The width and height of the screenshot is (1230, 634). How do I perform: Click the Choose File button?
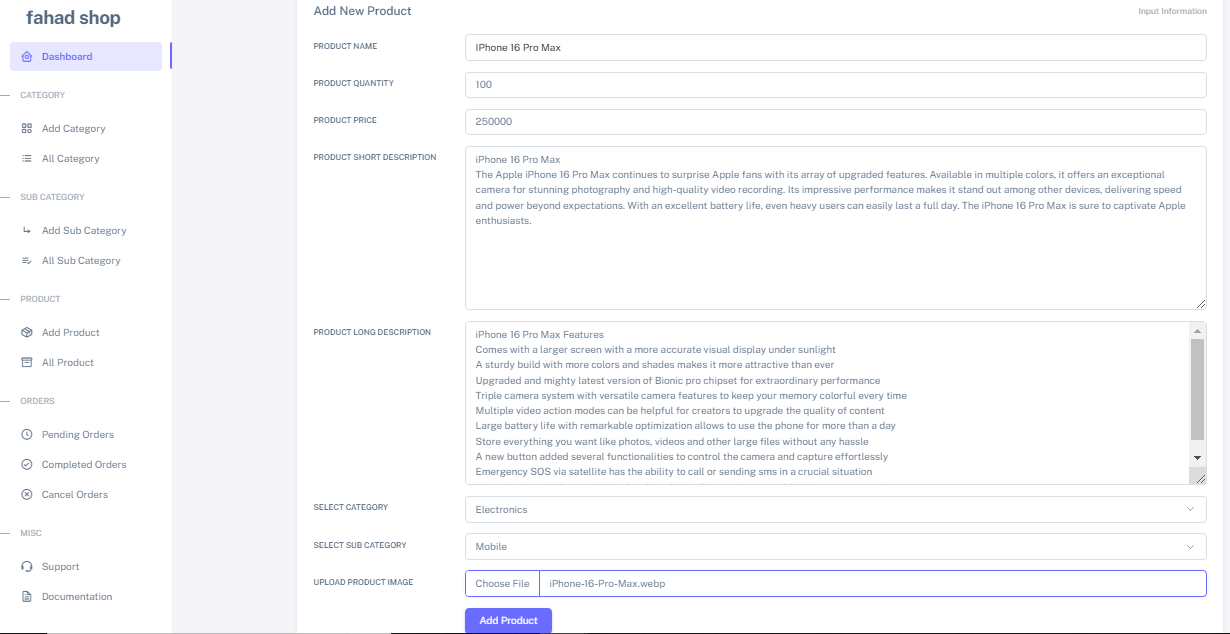click(x=502, y=584)
